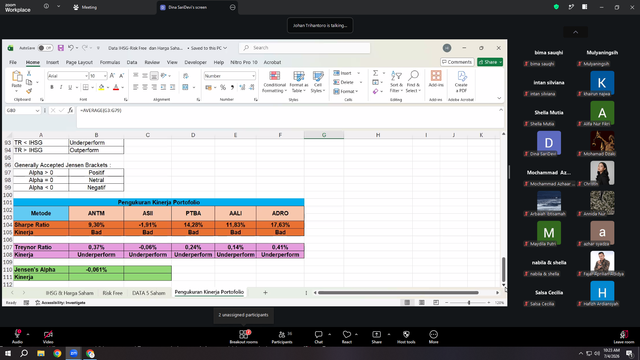Expand the Name Box dropdown arrow
The width and height of the screenshot is (640, 360).
click(37, 111)
